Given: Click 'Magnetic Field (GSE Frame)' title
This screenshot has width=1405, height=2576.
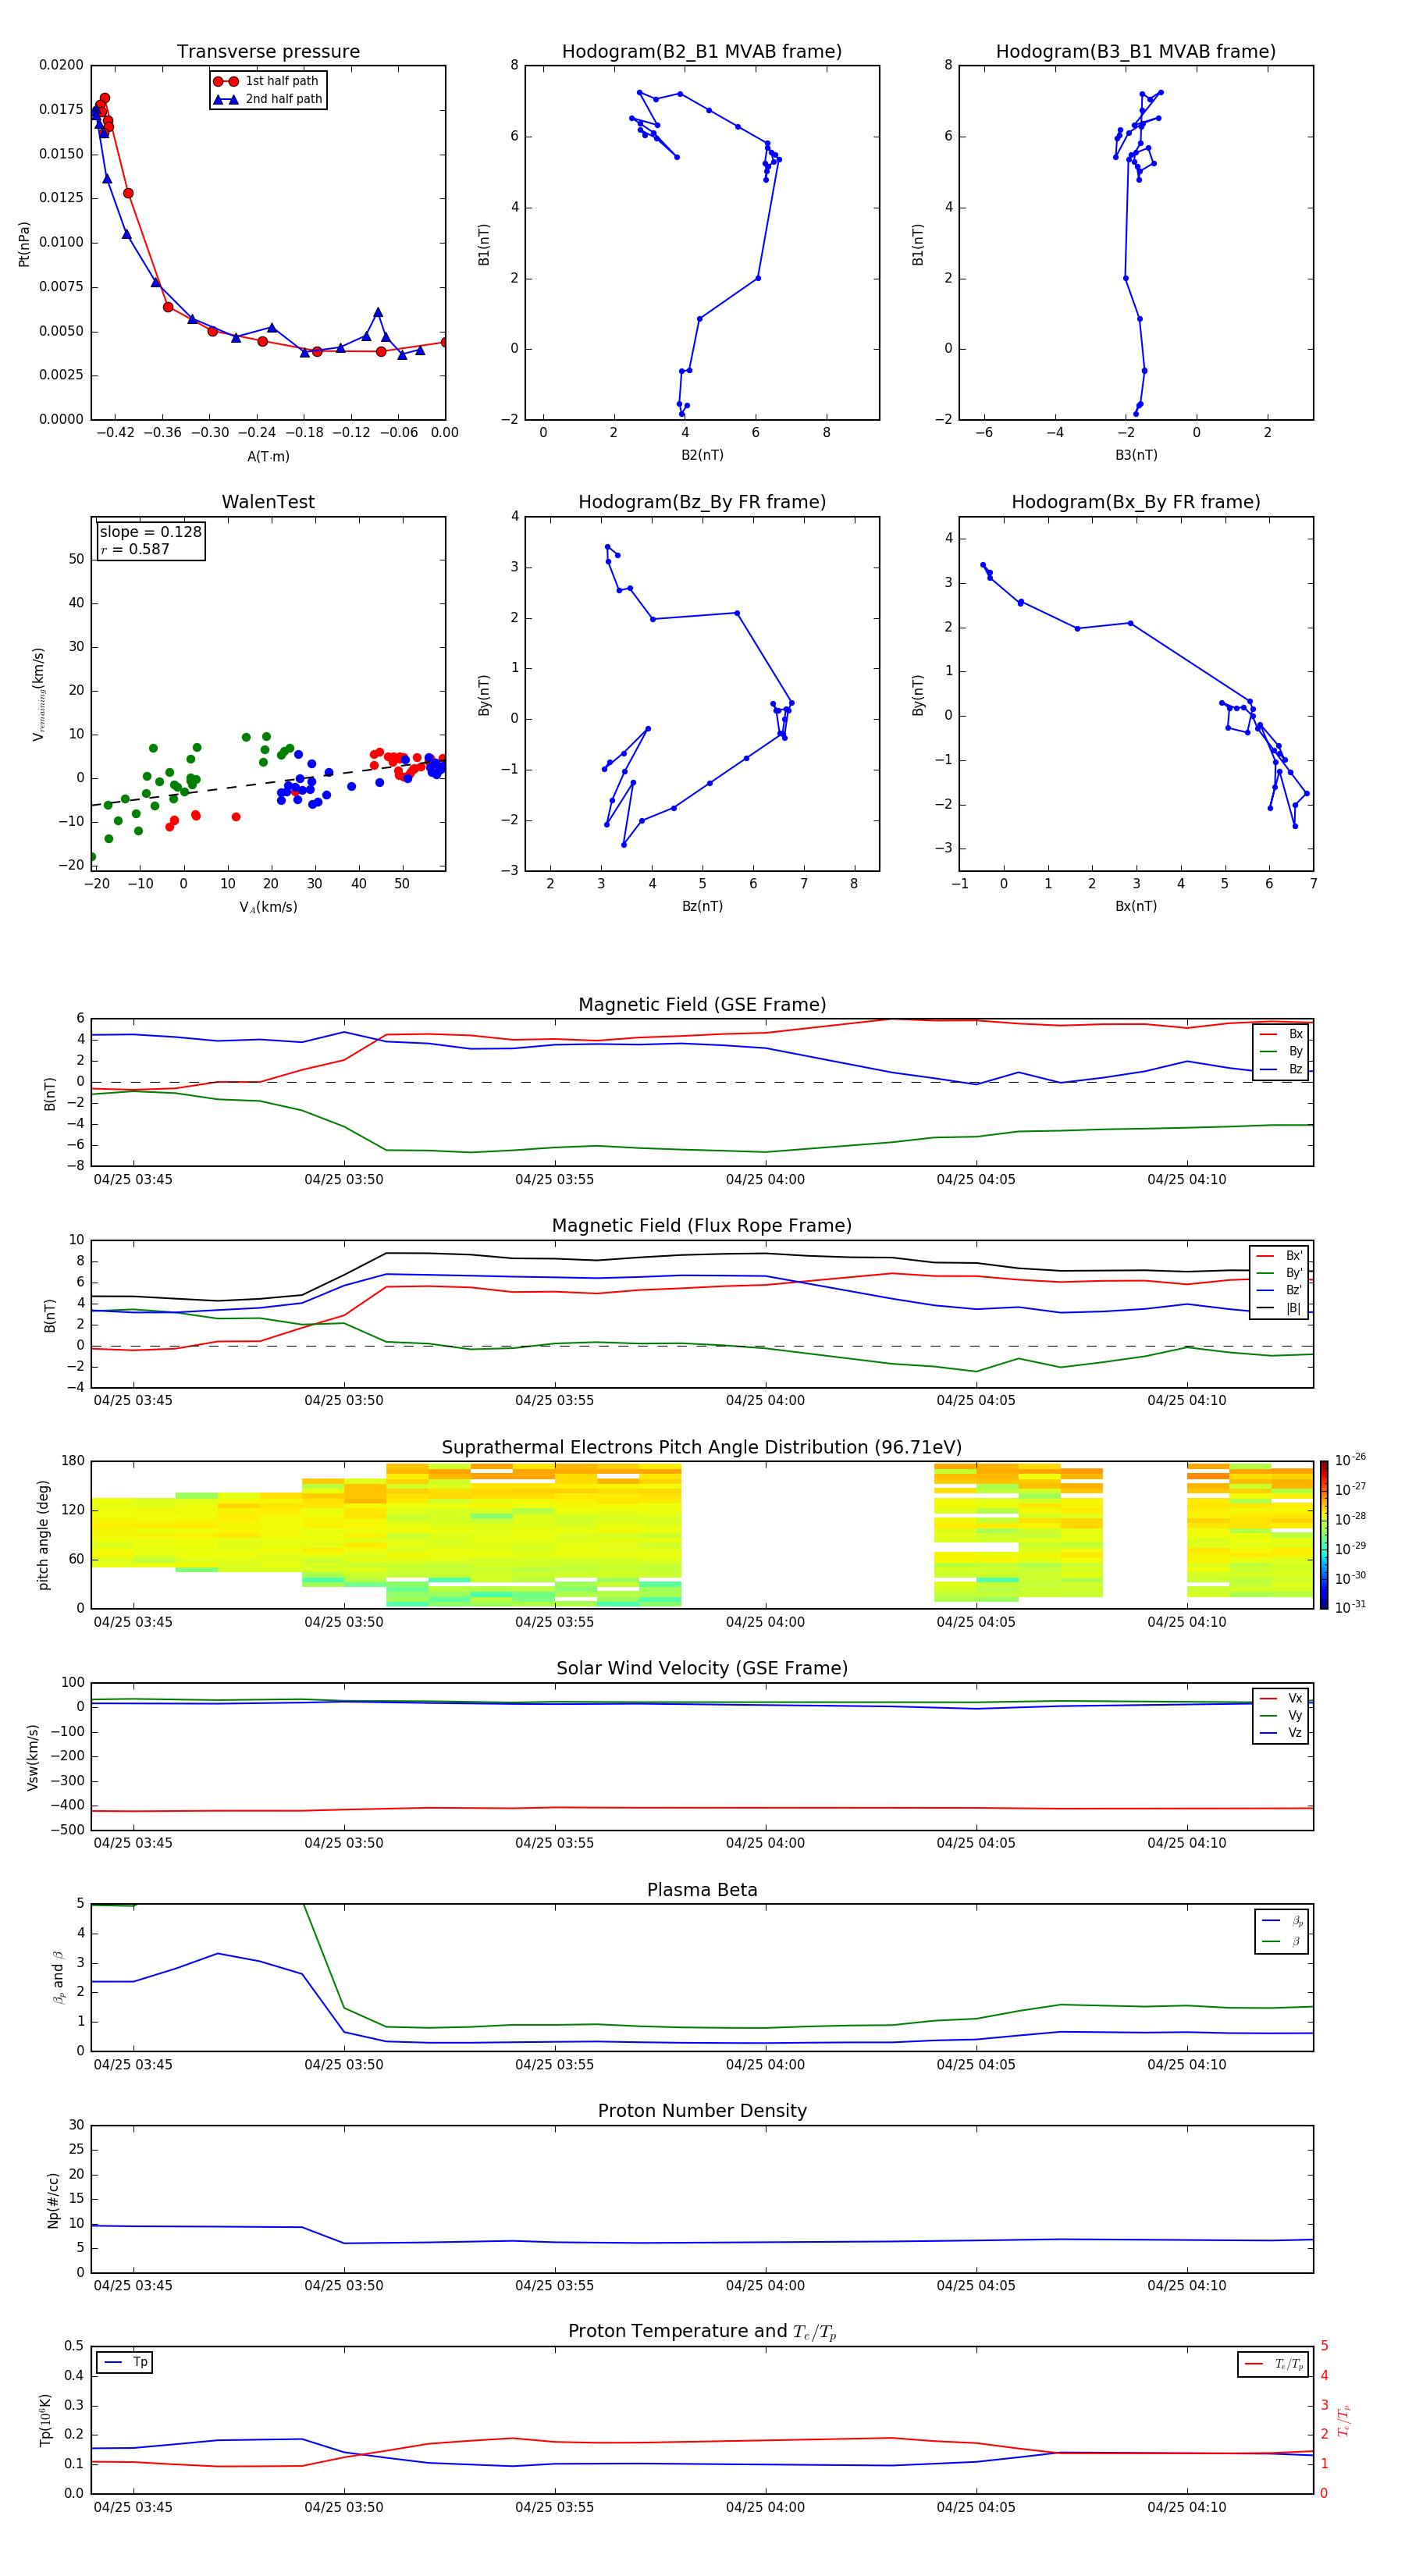Looking at the screenshot, I should coord(702,1004).
